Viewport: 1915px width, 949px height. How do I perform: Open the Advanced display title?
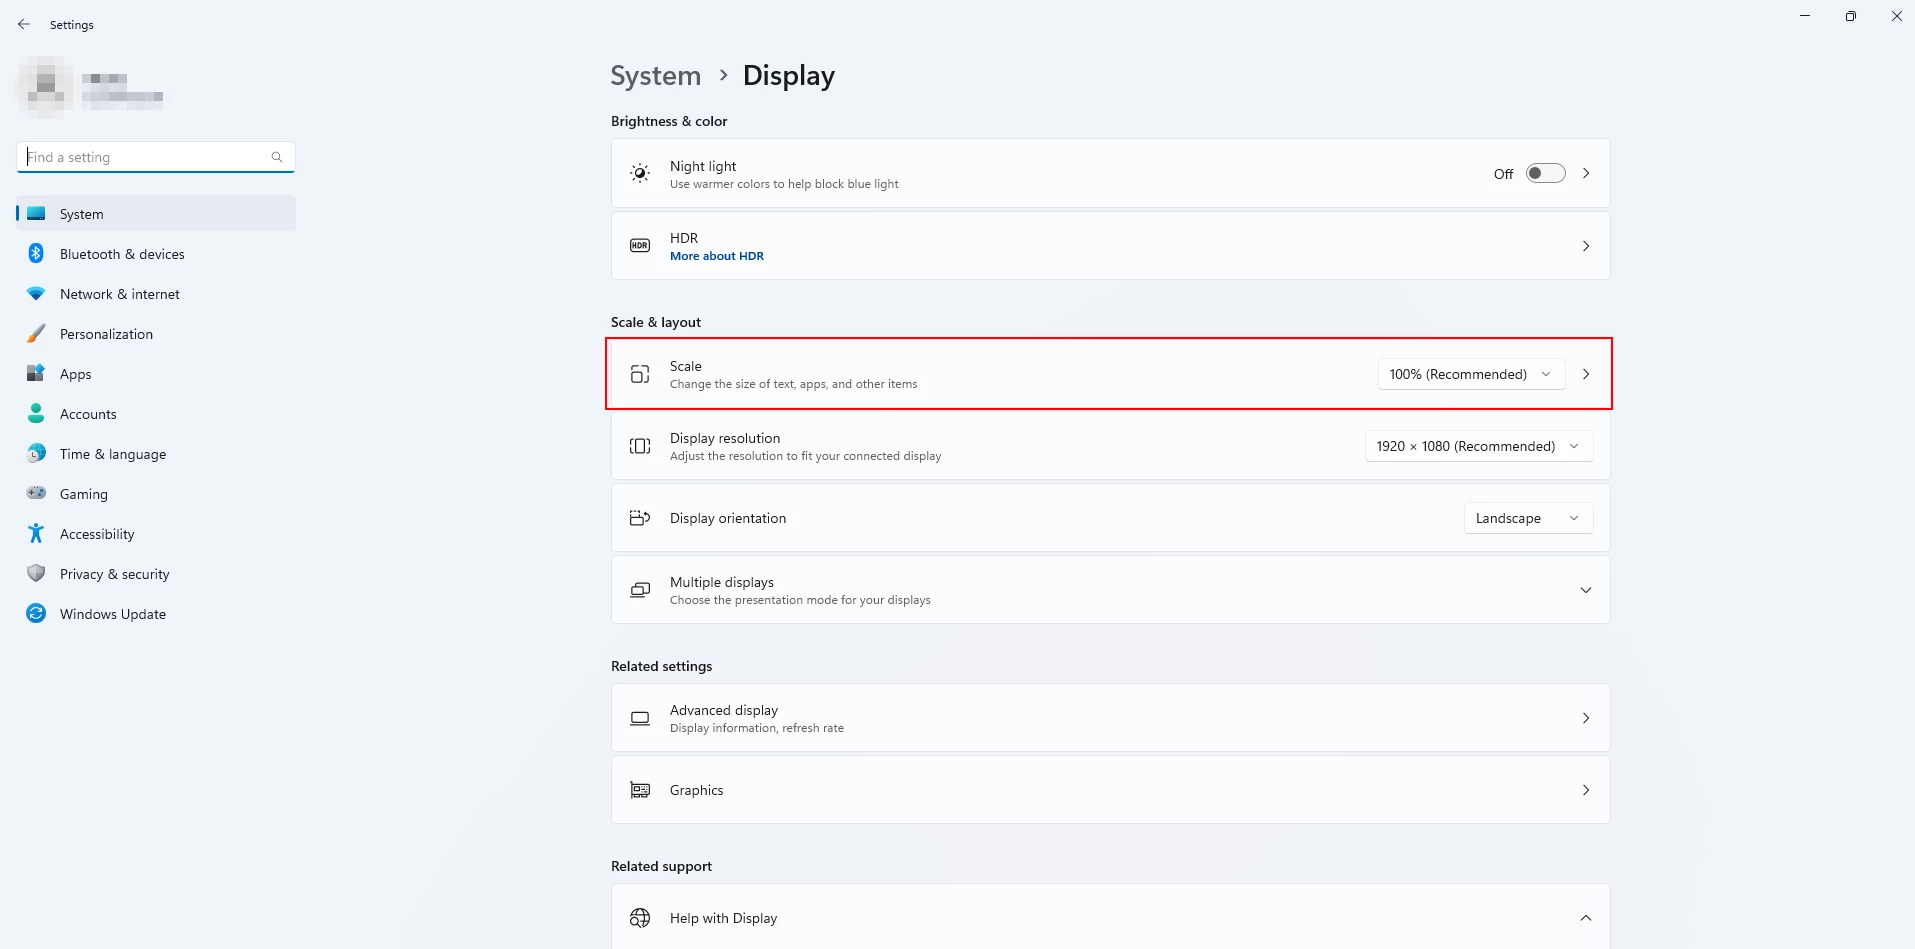pos(724,710)
